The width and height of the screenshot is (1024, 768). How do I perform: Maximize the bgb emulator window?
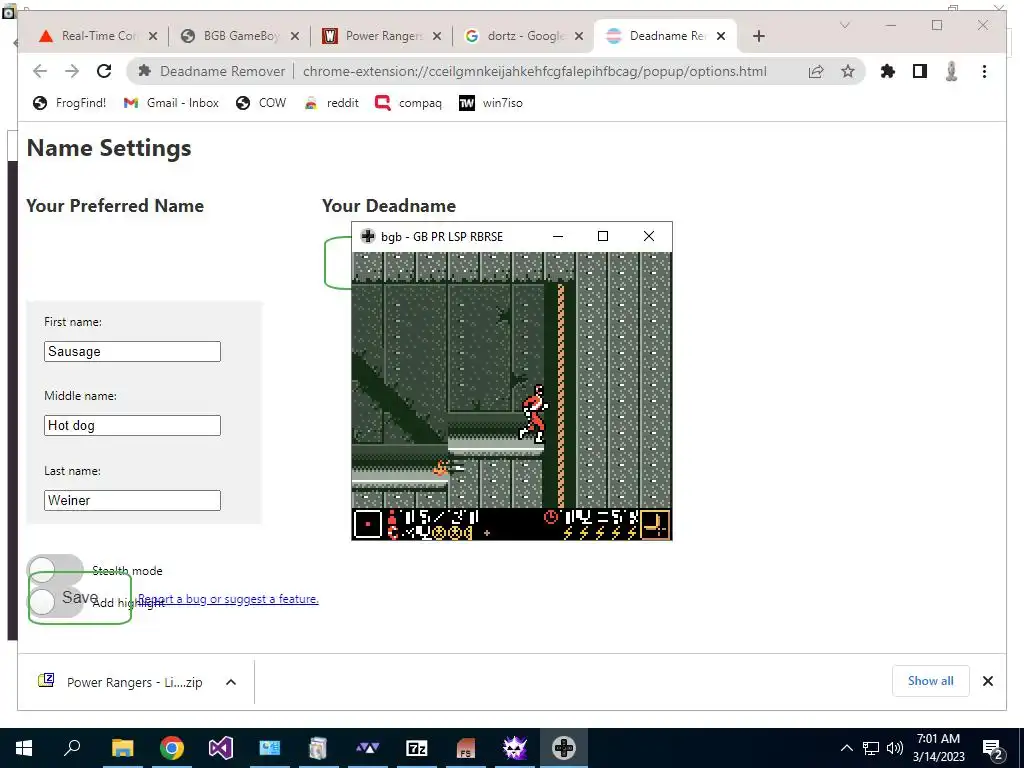(x=603, y=236)
